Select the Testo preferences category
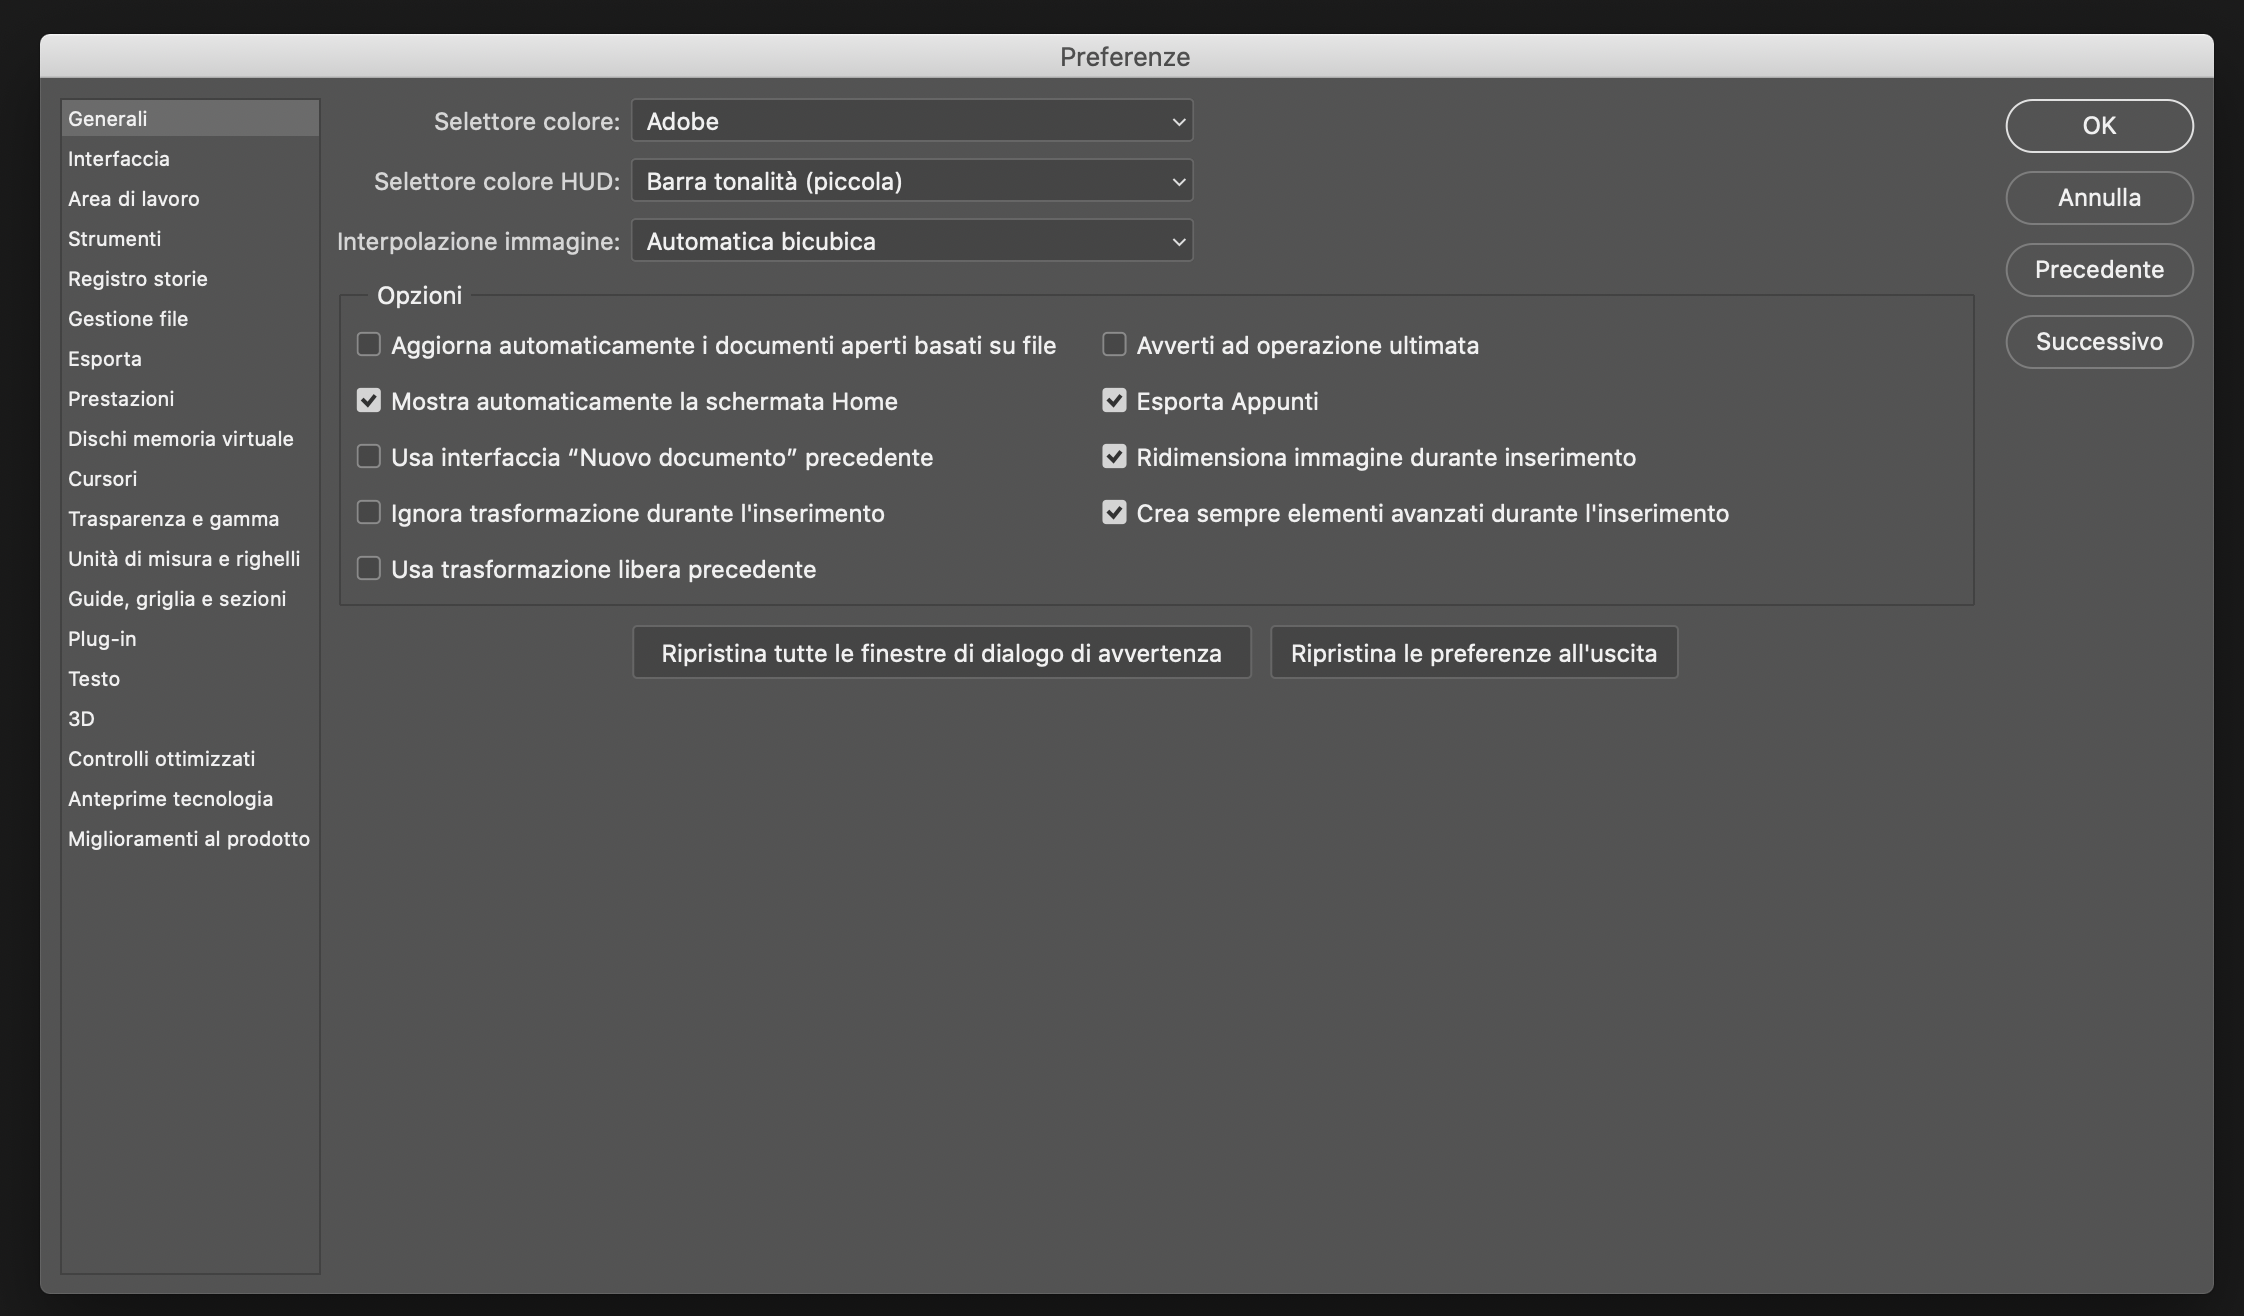2244x1316 pixels. pyautogui.click(x=93, y=678)
